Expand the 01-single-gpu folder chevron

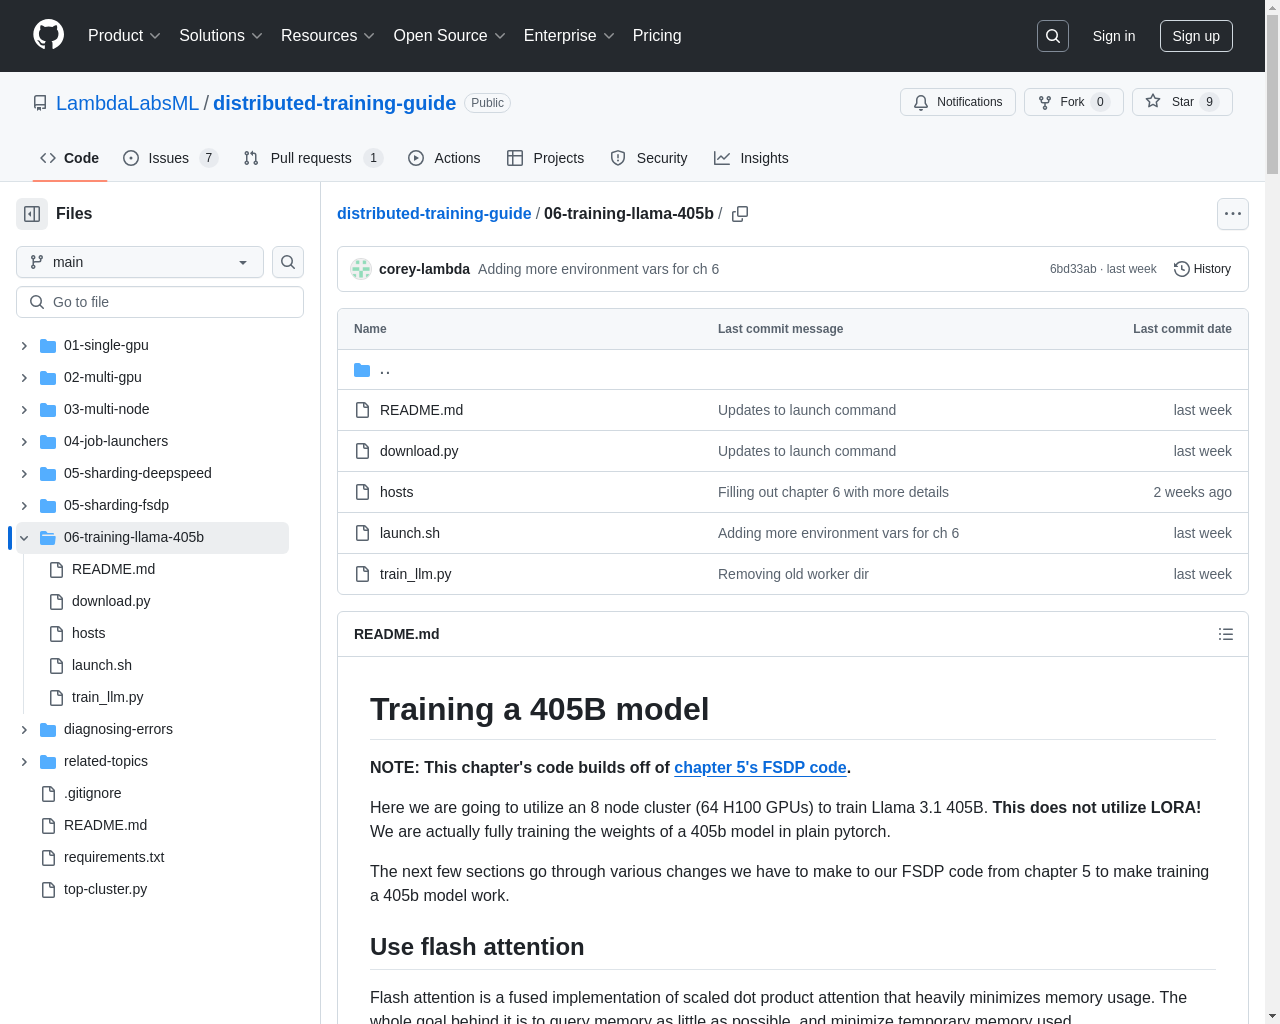tap(24, 345)
